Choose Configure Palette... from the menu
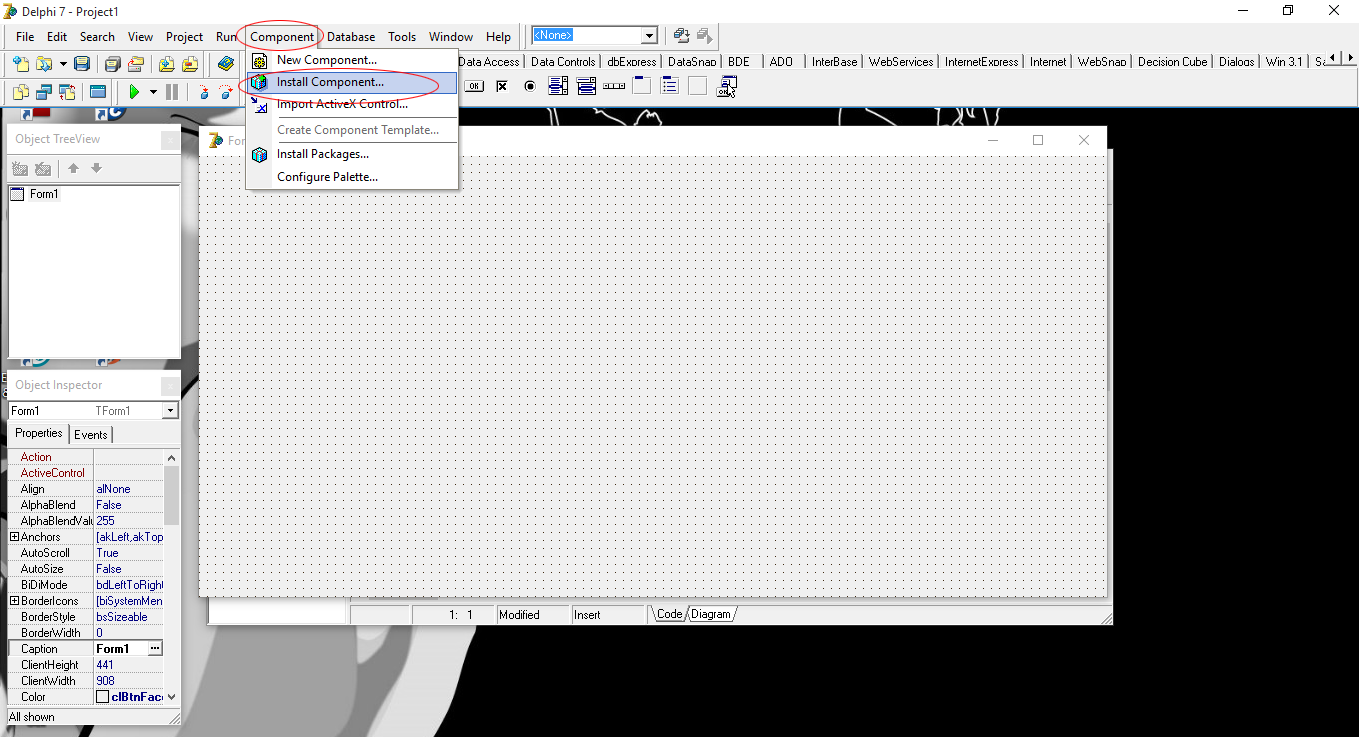Screen dimensions: 1360x737 (x=351, y=177)
